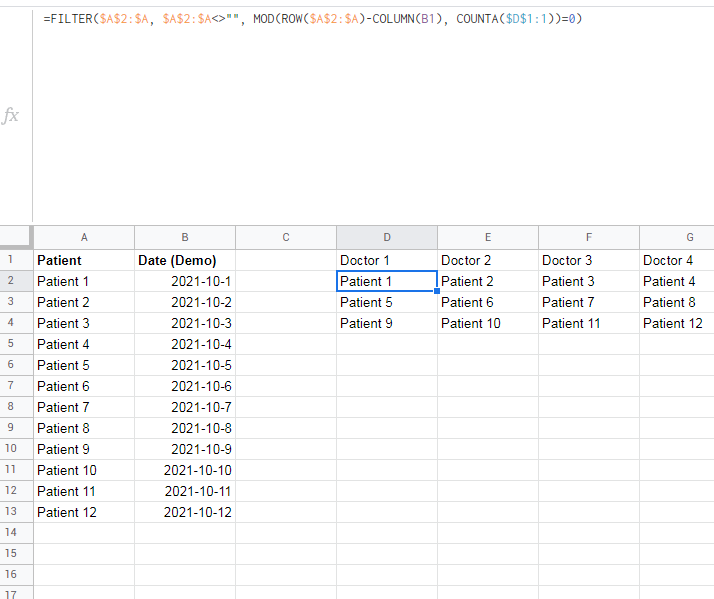Select 'Patient 6' under Doctor 2

click(x=488, y=302)
